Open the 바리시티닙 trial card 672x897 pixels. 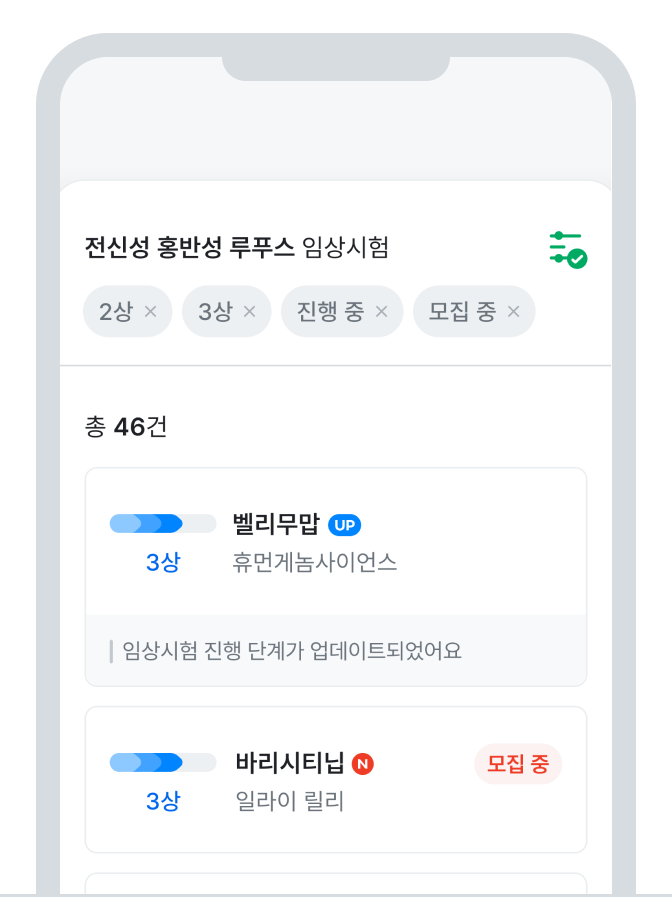(336, 779)
